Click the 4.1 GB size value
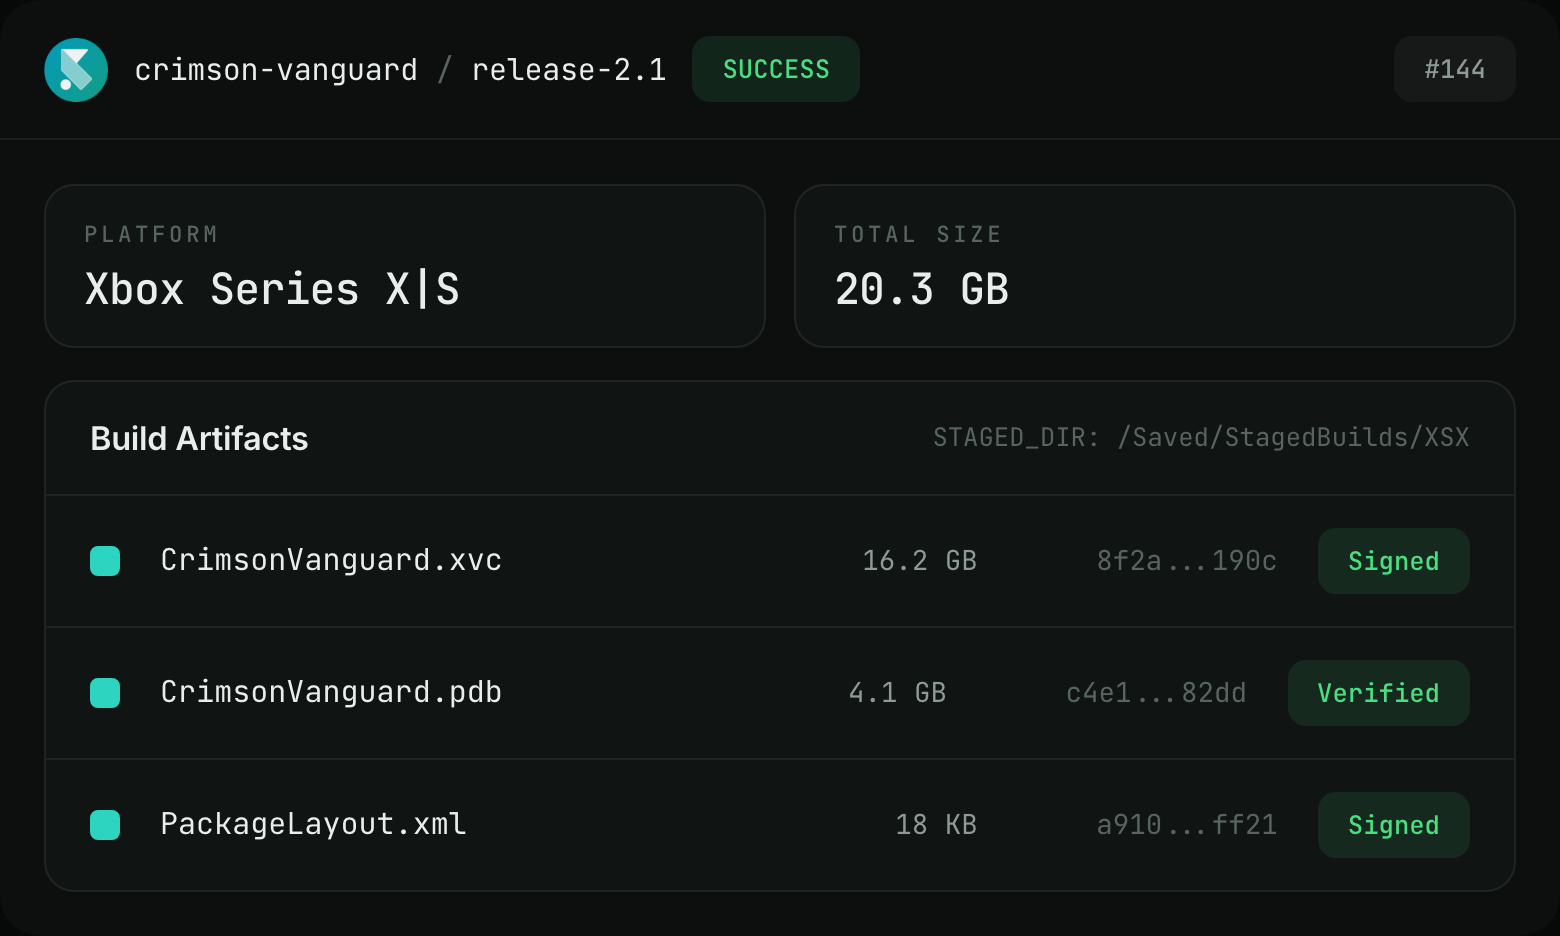 pyautogui.click(x=898, y=693)
